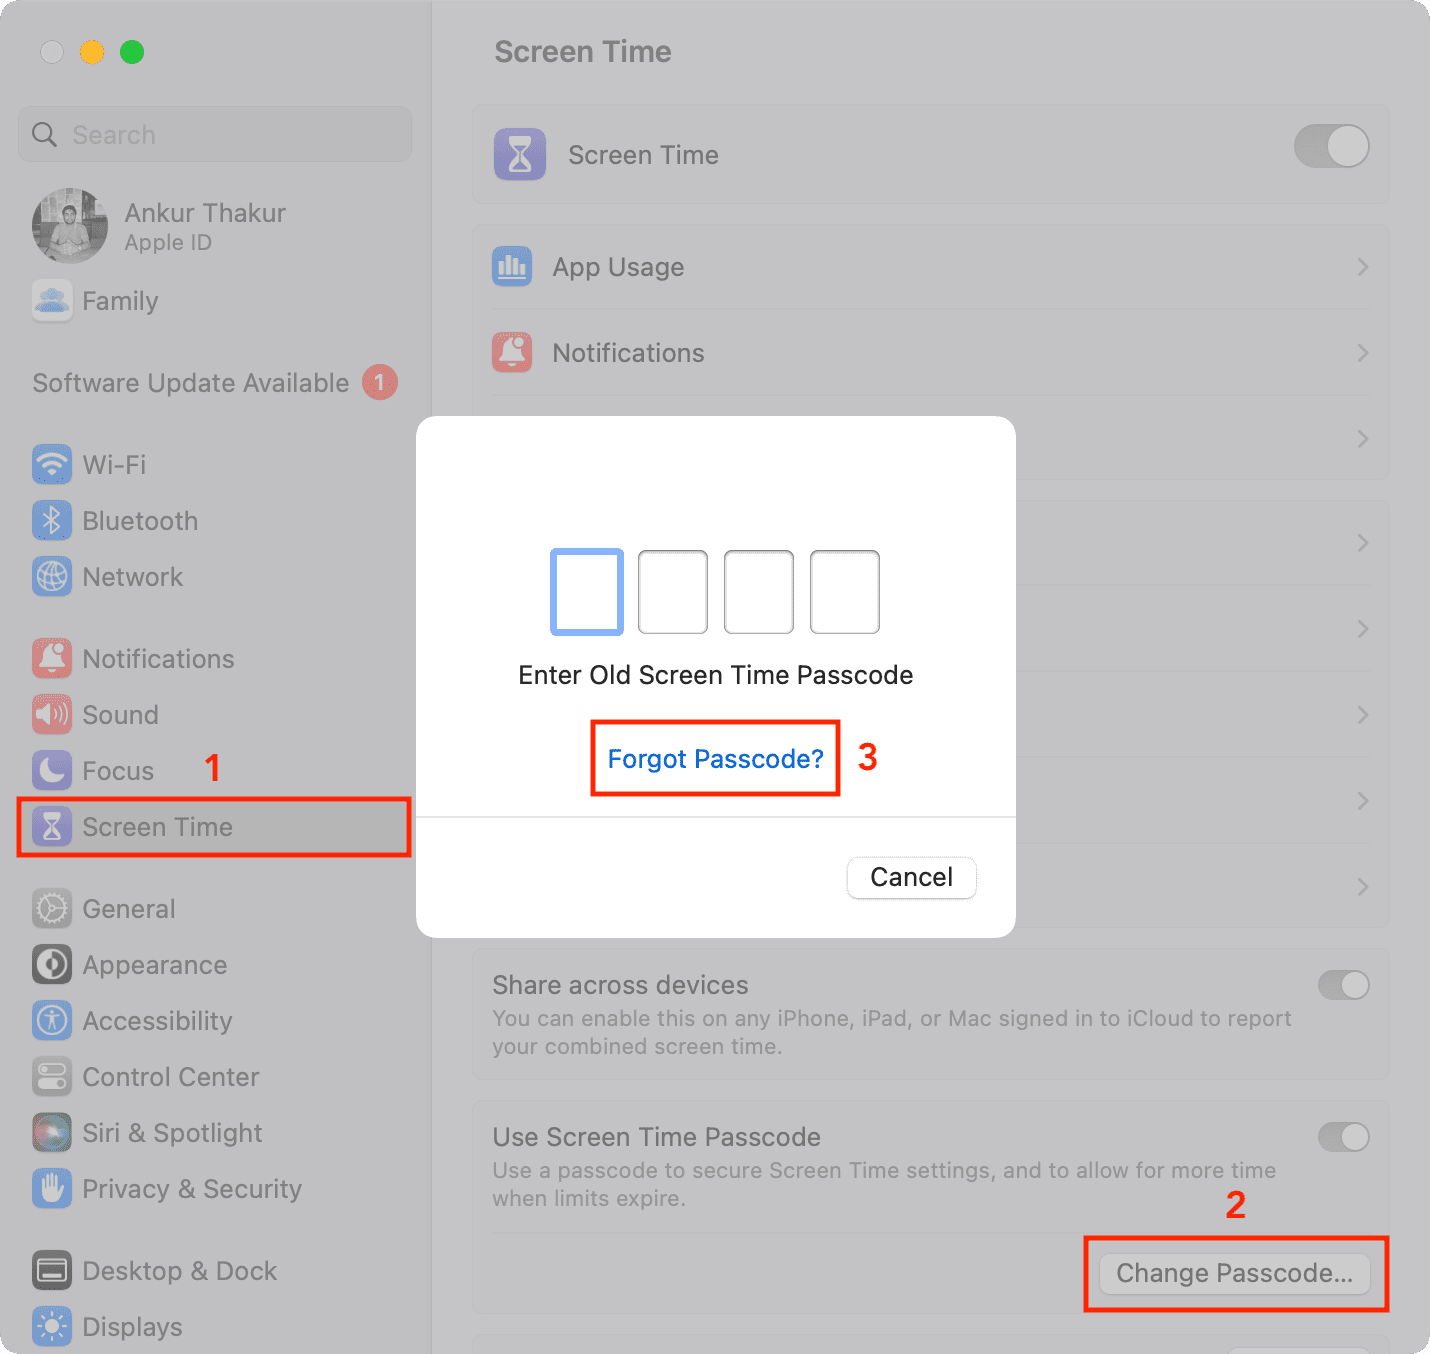Viewport: 1430px width, 1354px height.
Task: Click the green zoom window button
Action: [x=132, y=52]
